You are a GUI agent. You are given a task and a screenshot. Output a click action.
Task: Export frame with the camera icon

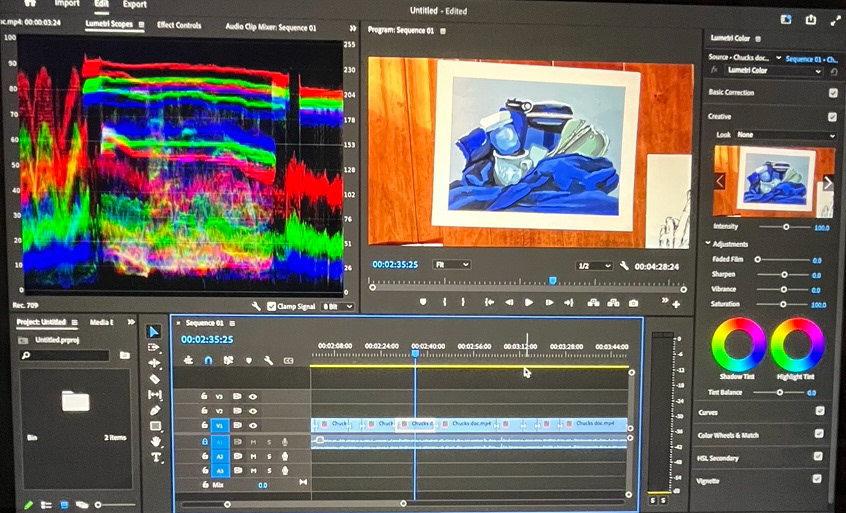[634, 303]
